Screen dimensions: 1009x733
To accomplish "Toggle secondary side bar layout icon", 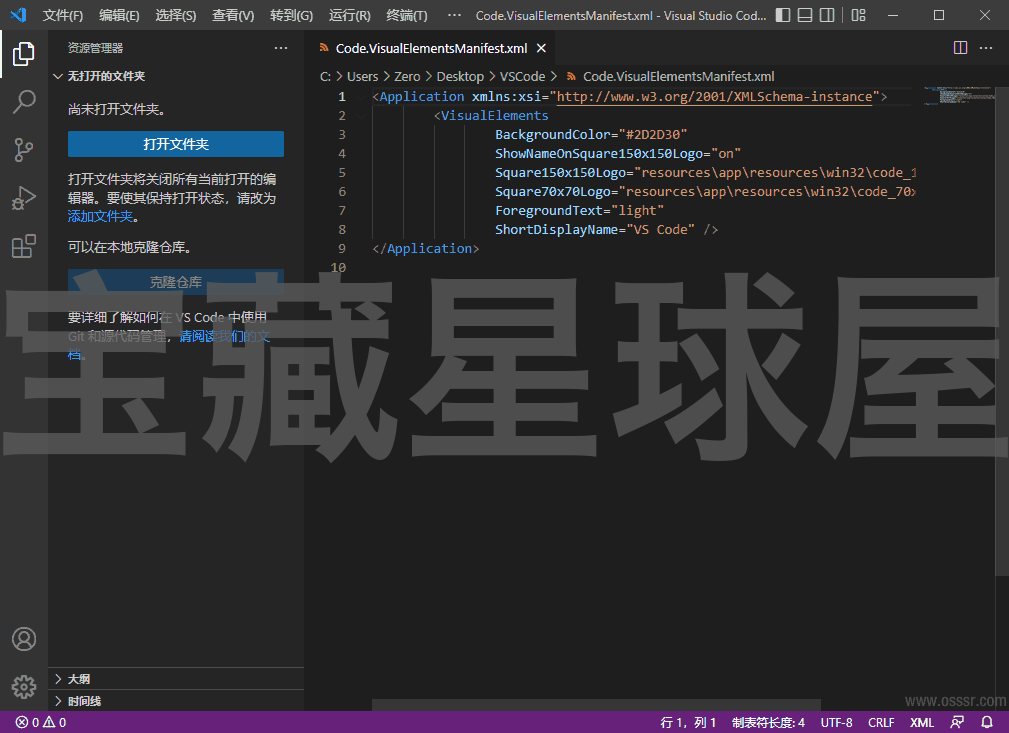I will (x=827, y=15).
